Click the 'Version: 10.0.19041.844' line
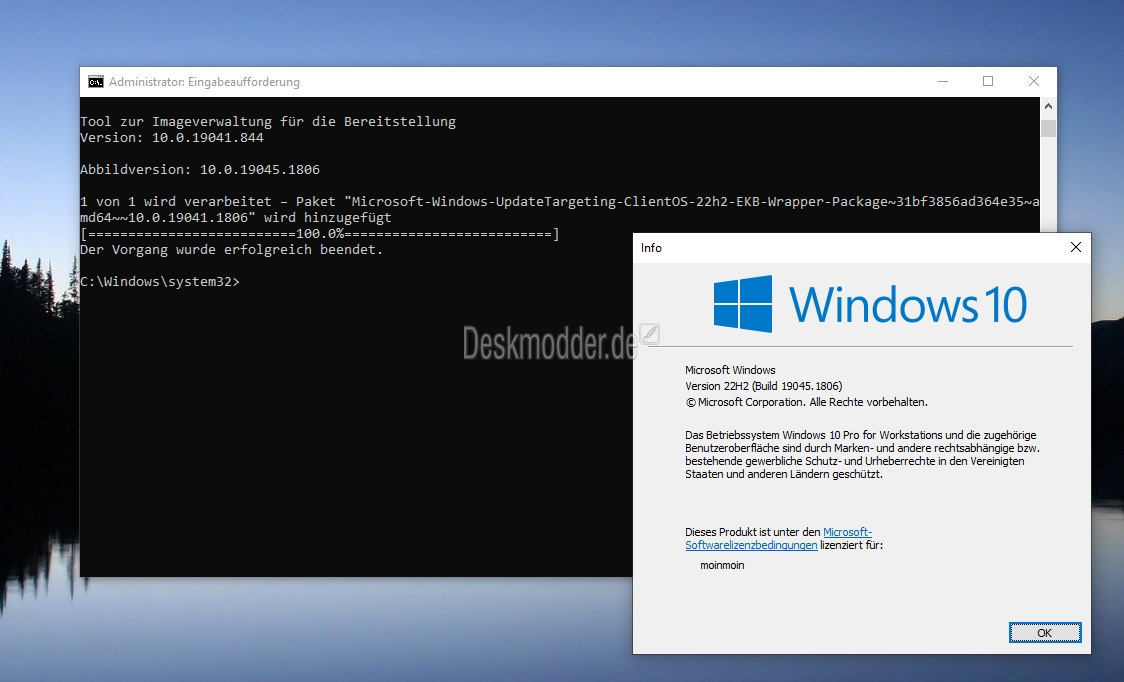1124x682 pixels. [172, 138]
